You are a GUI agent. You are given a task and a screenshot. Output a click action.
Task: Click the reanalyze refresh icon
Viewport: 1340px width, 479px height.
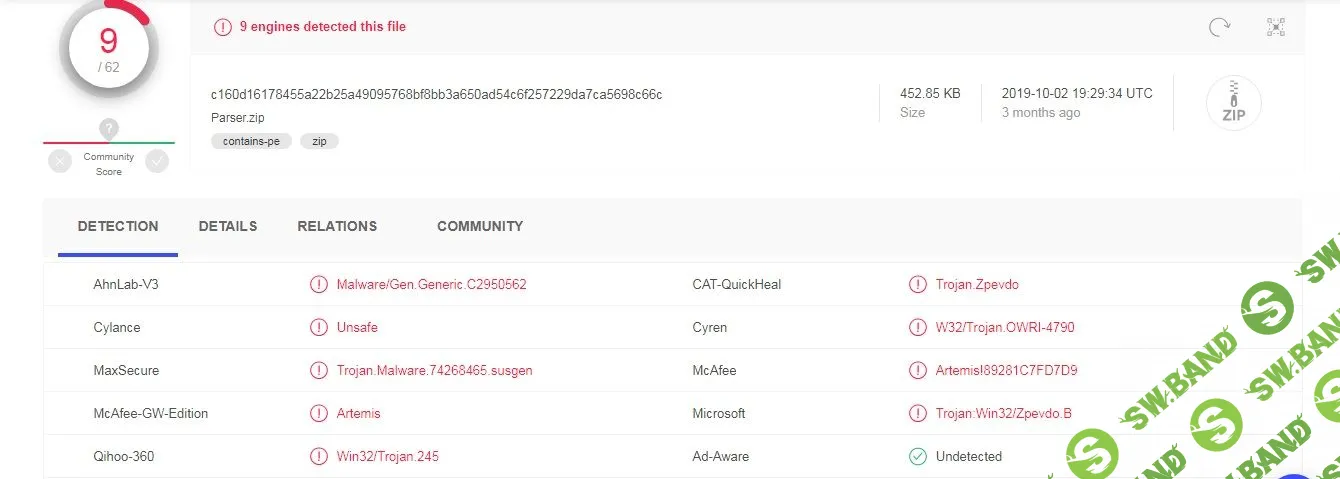(1219, 27)
